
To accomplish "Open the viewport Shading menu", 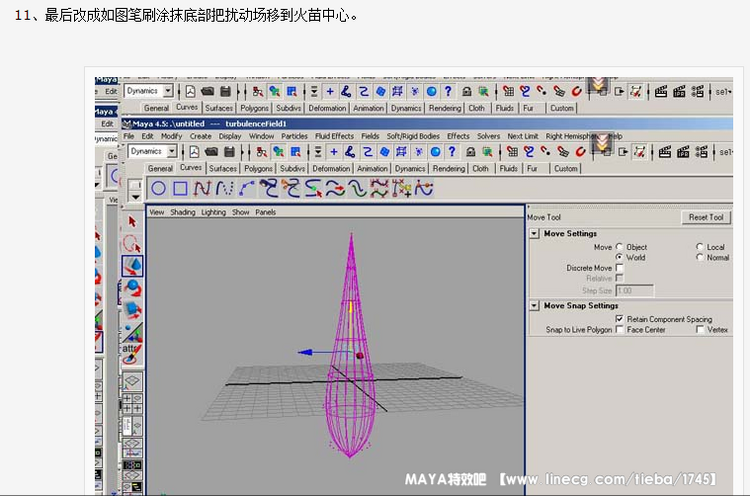I will coord(183,212).
